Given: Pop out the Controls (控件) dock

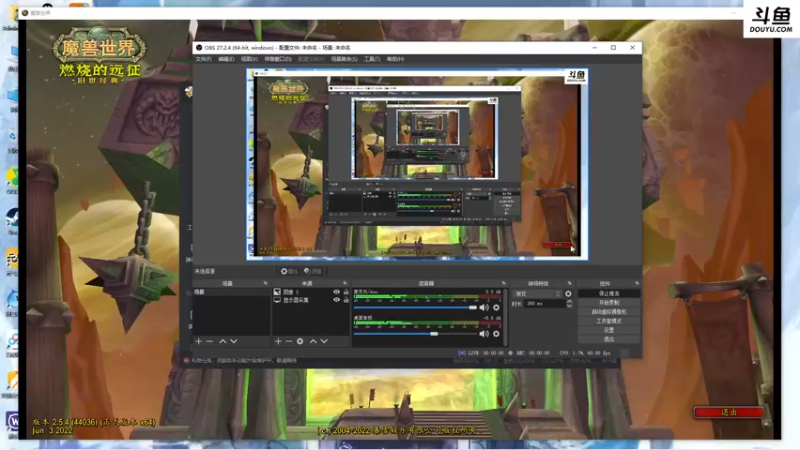Looking at the screenshot, I should pyautogui.click(x=637, y=283).
